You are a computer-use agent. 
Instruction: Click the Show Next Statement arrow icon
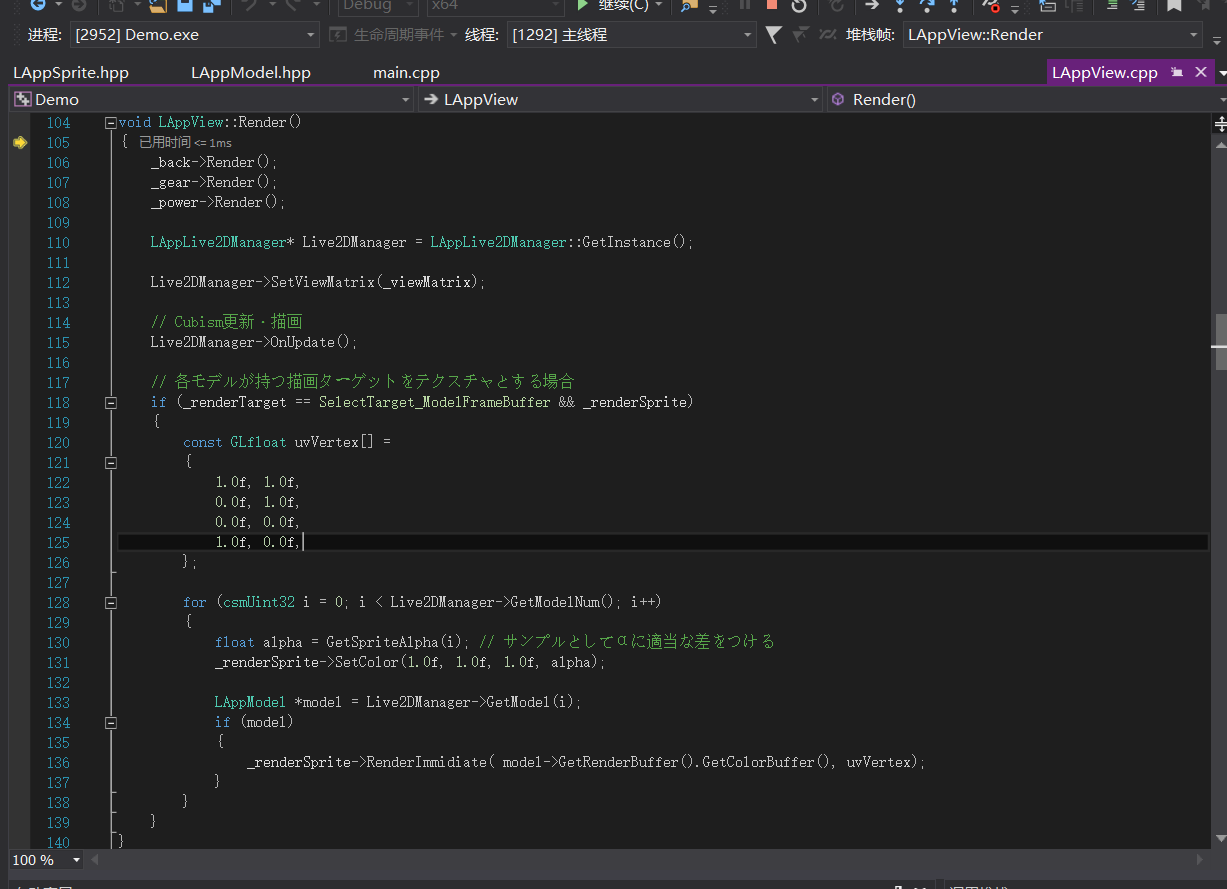pos(871,5)
